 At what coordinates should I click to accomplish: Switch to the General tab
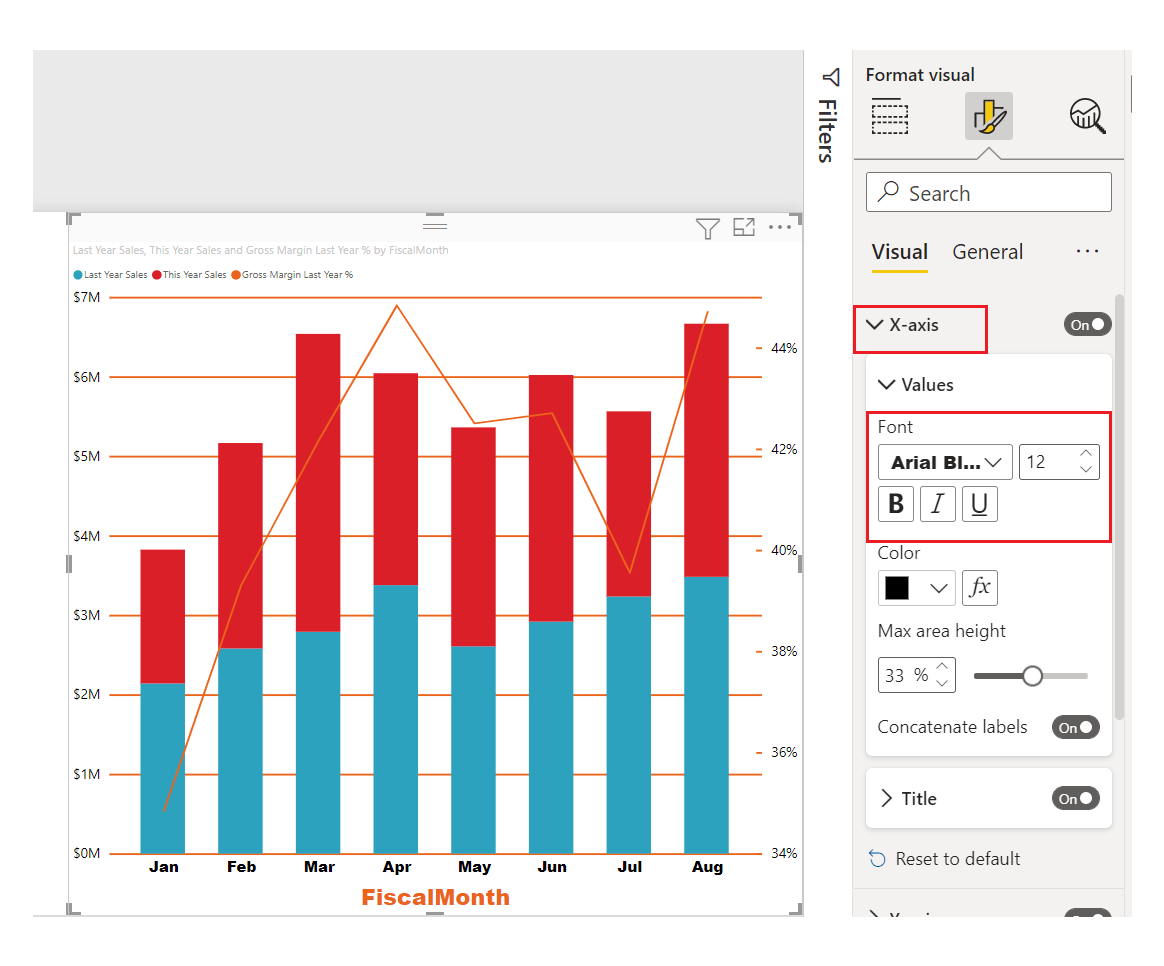[x=987, y=252]
